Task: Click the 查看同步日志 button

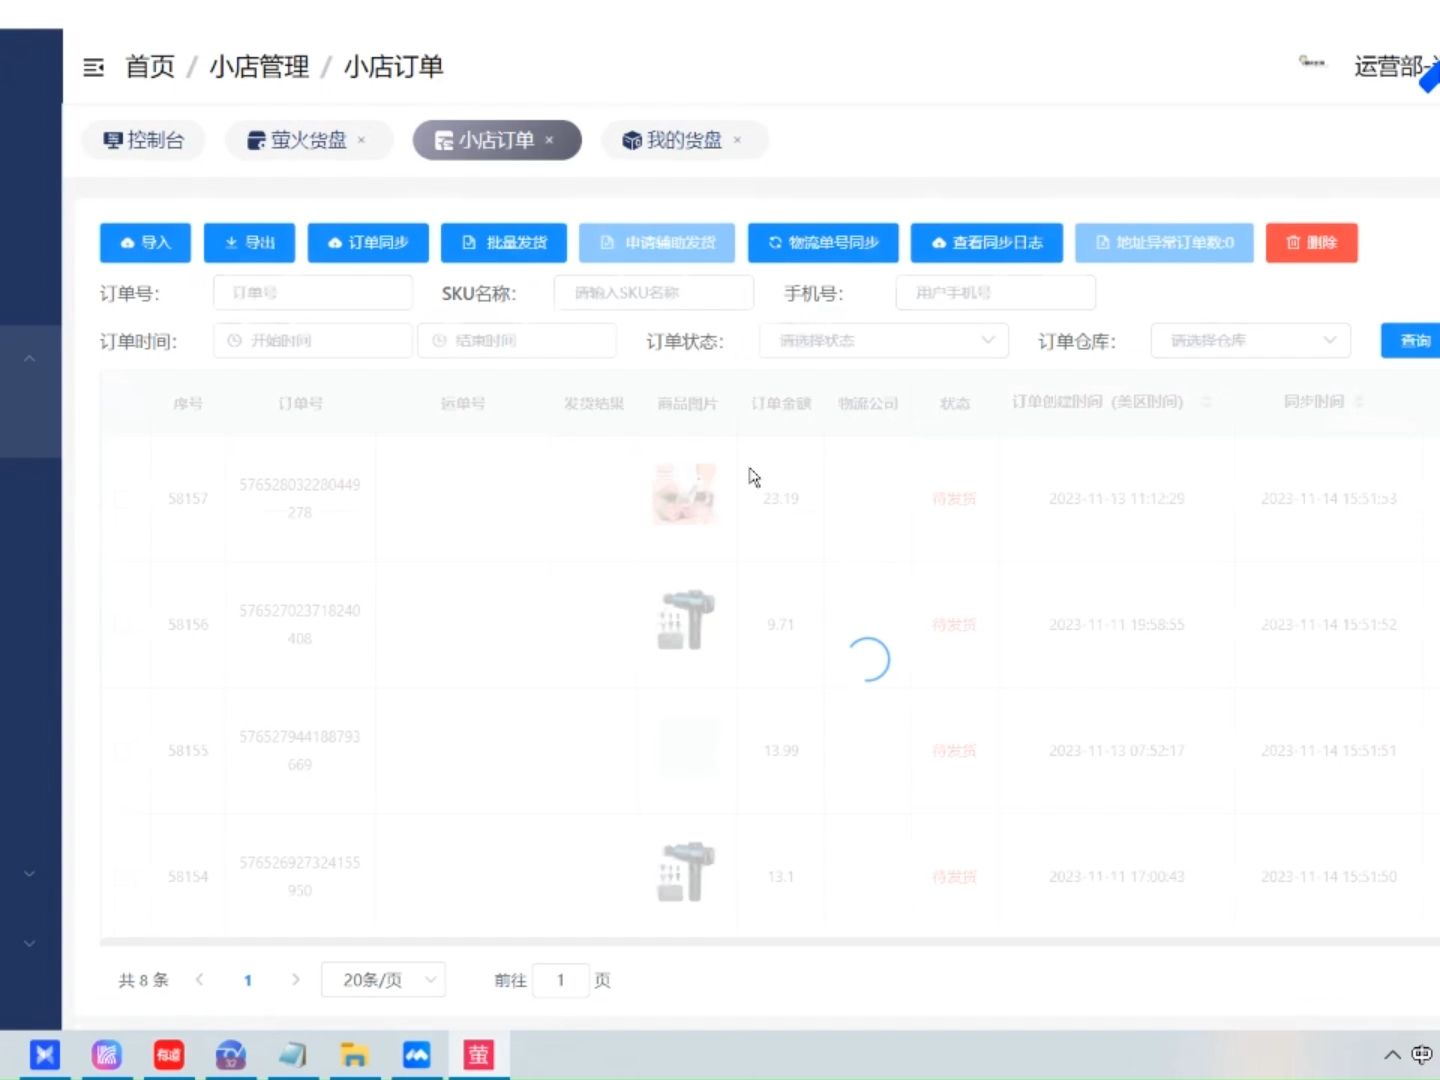Action: [x=986, y=242]
